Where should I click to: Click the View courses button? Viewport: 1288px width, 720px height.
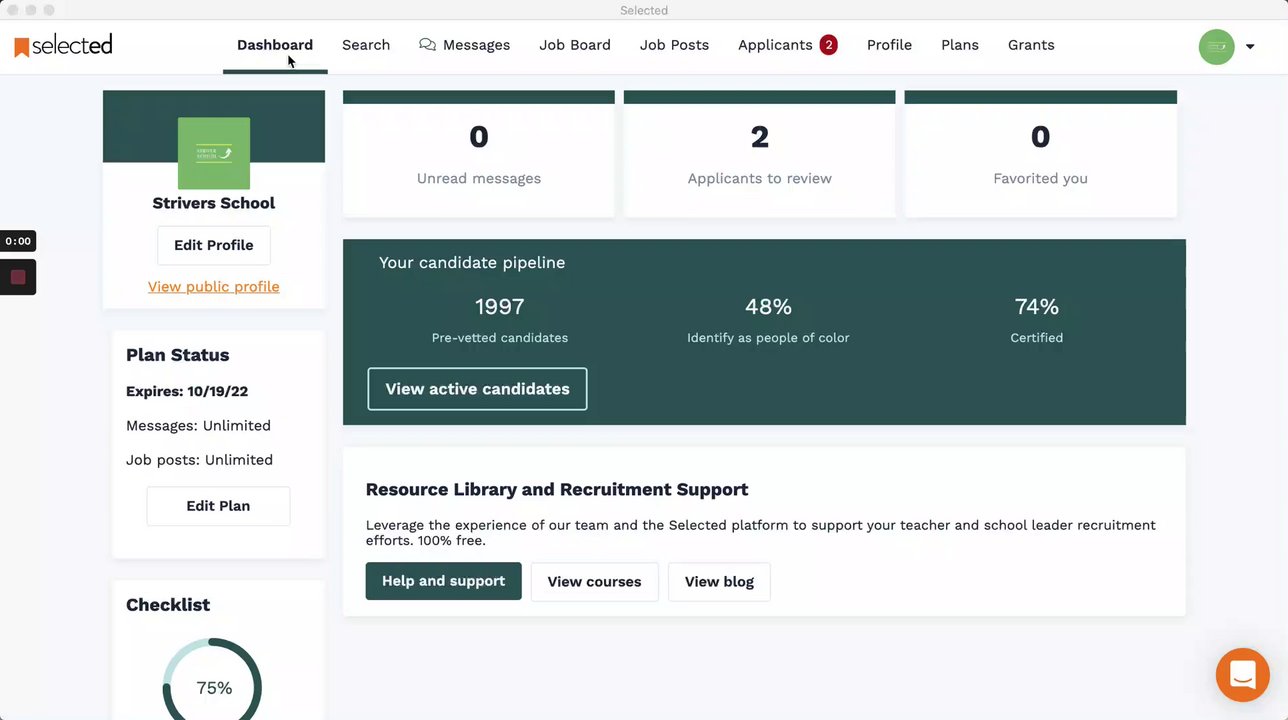click(594, 582)
